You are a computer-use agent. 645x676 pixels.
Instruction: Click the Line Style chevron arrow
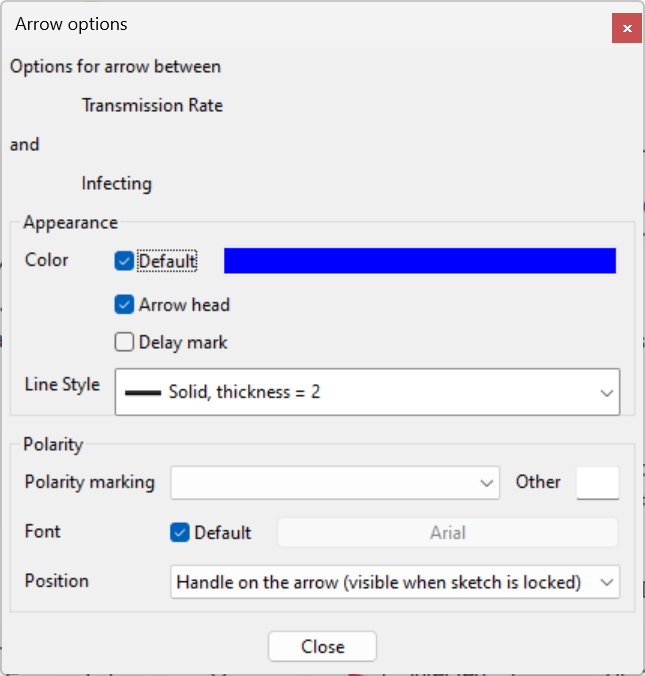(x=606, y=393)
